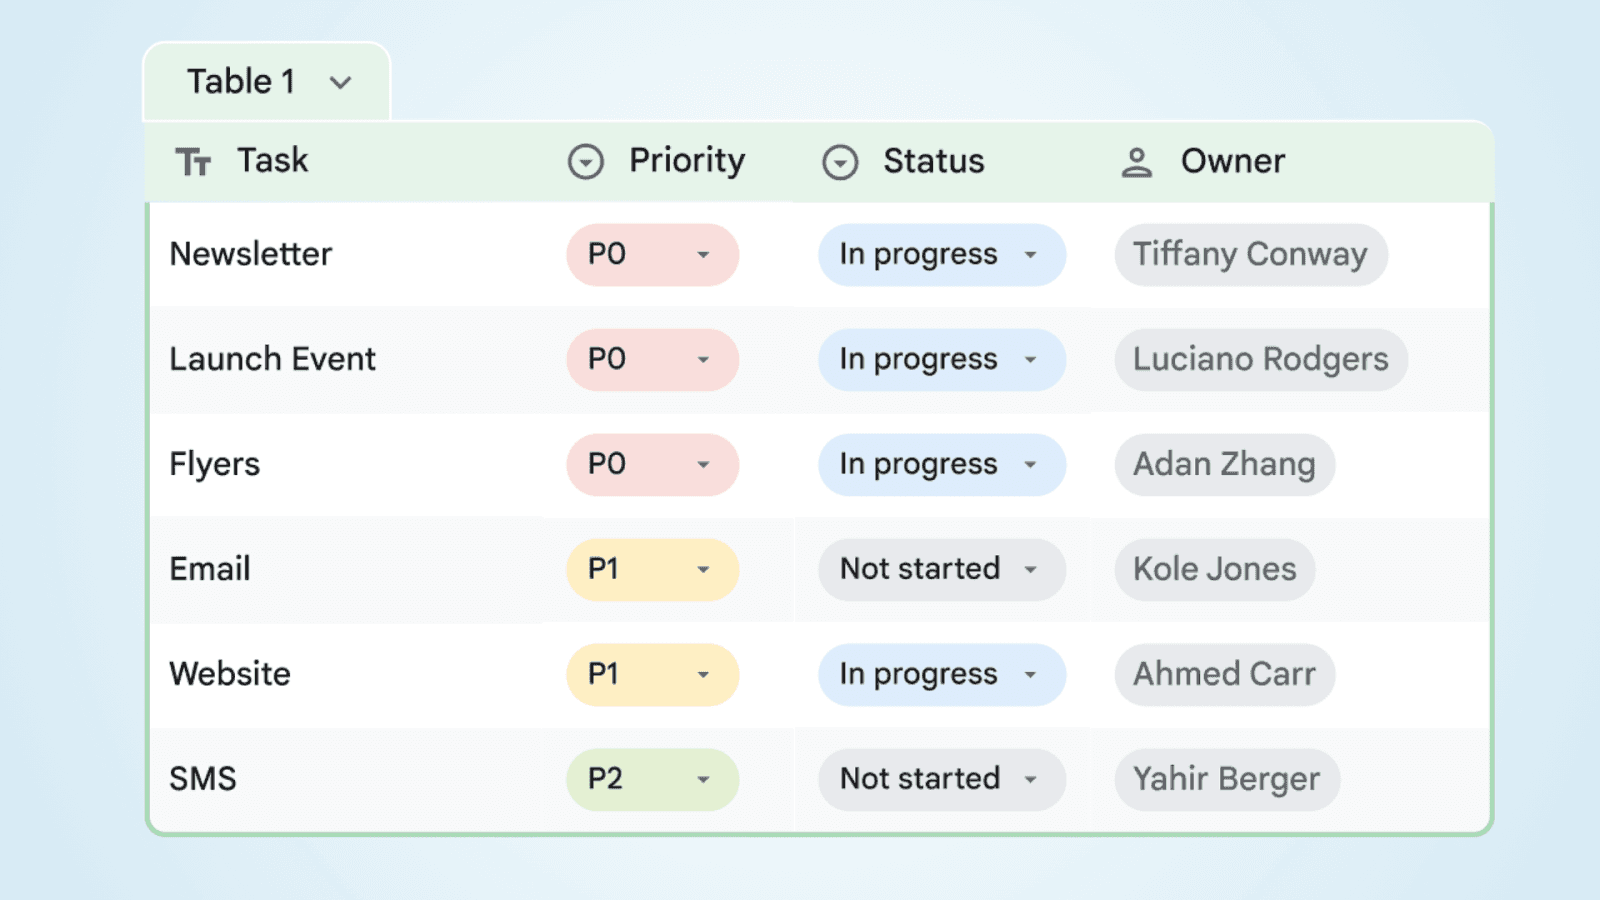This screenshot has height=900, width=1600.
Task: Open the Status dropdown for Flyers
Action: pyautogui.click(x=1031, y=465)
